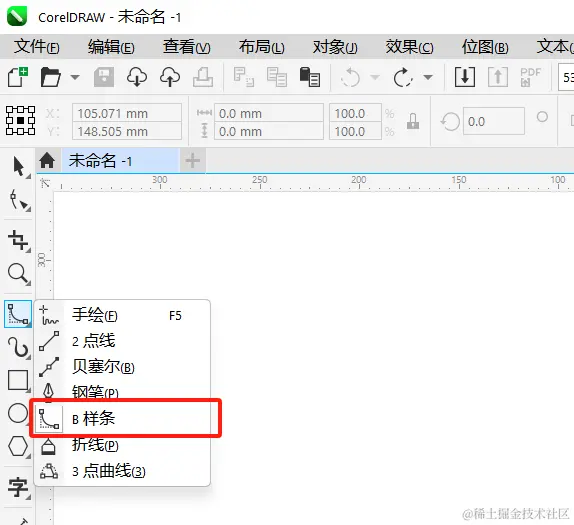This screenshot has width=574, height=525.
Task: Open the 查看(V) menu
Action: pos(187,47)
